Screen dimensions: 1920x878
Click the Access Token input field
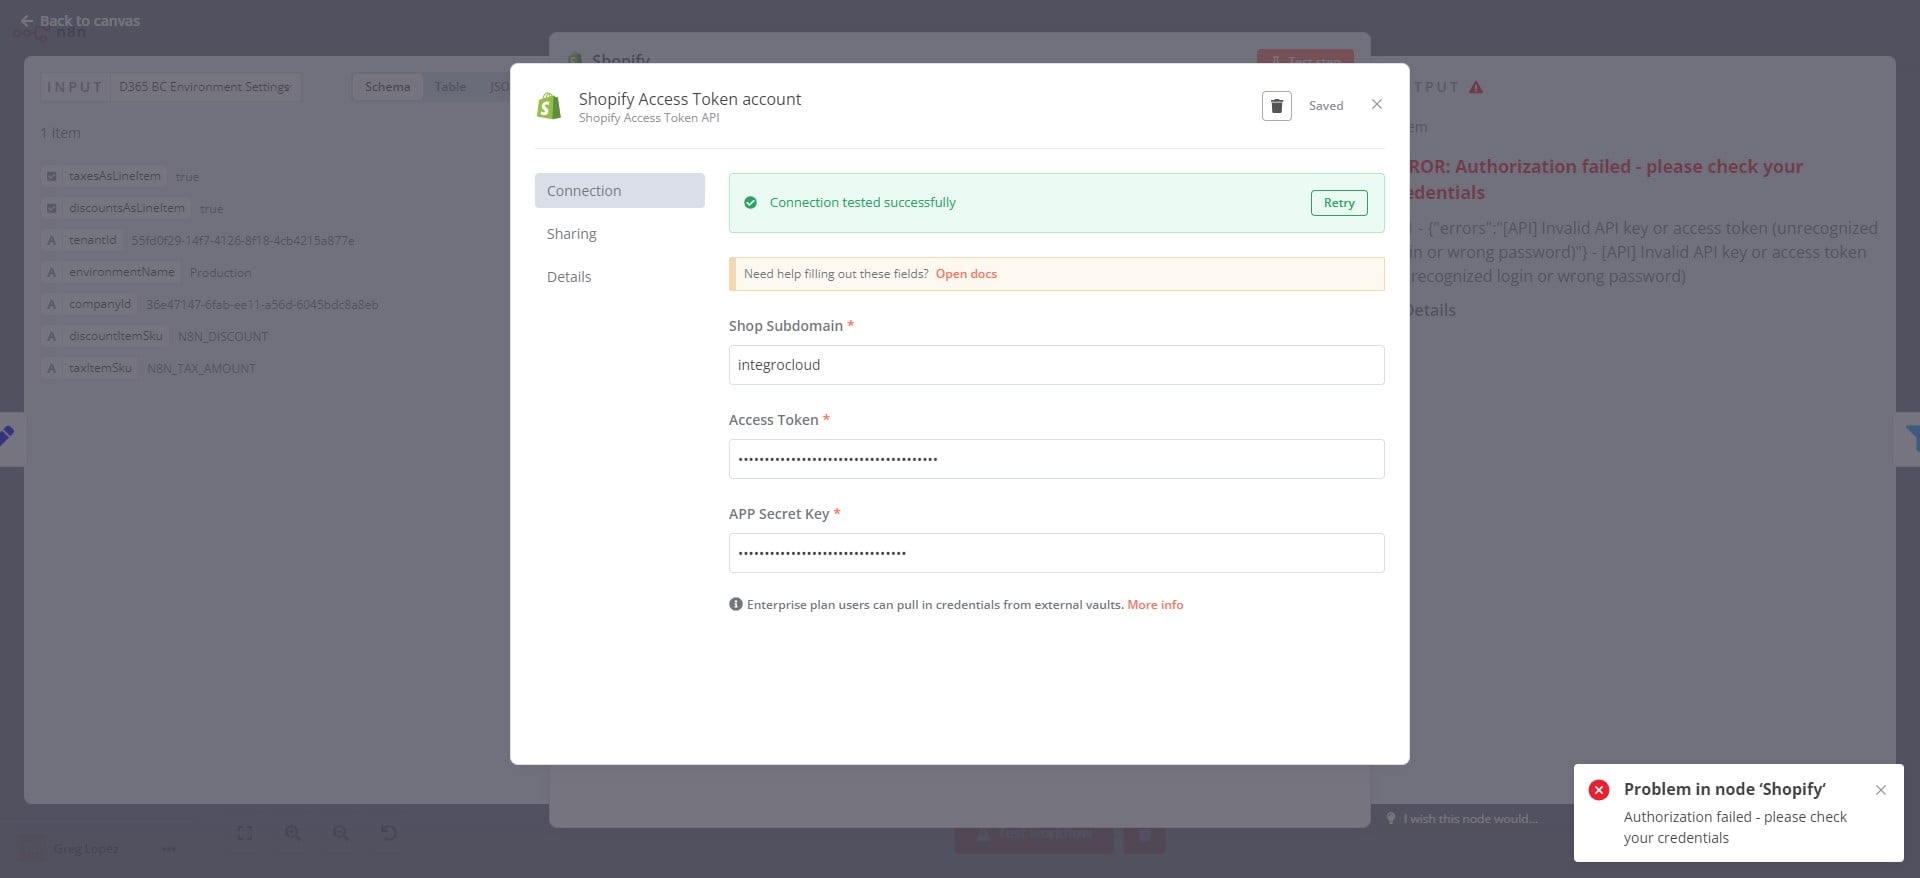point(1056,459)
